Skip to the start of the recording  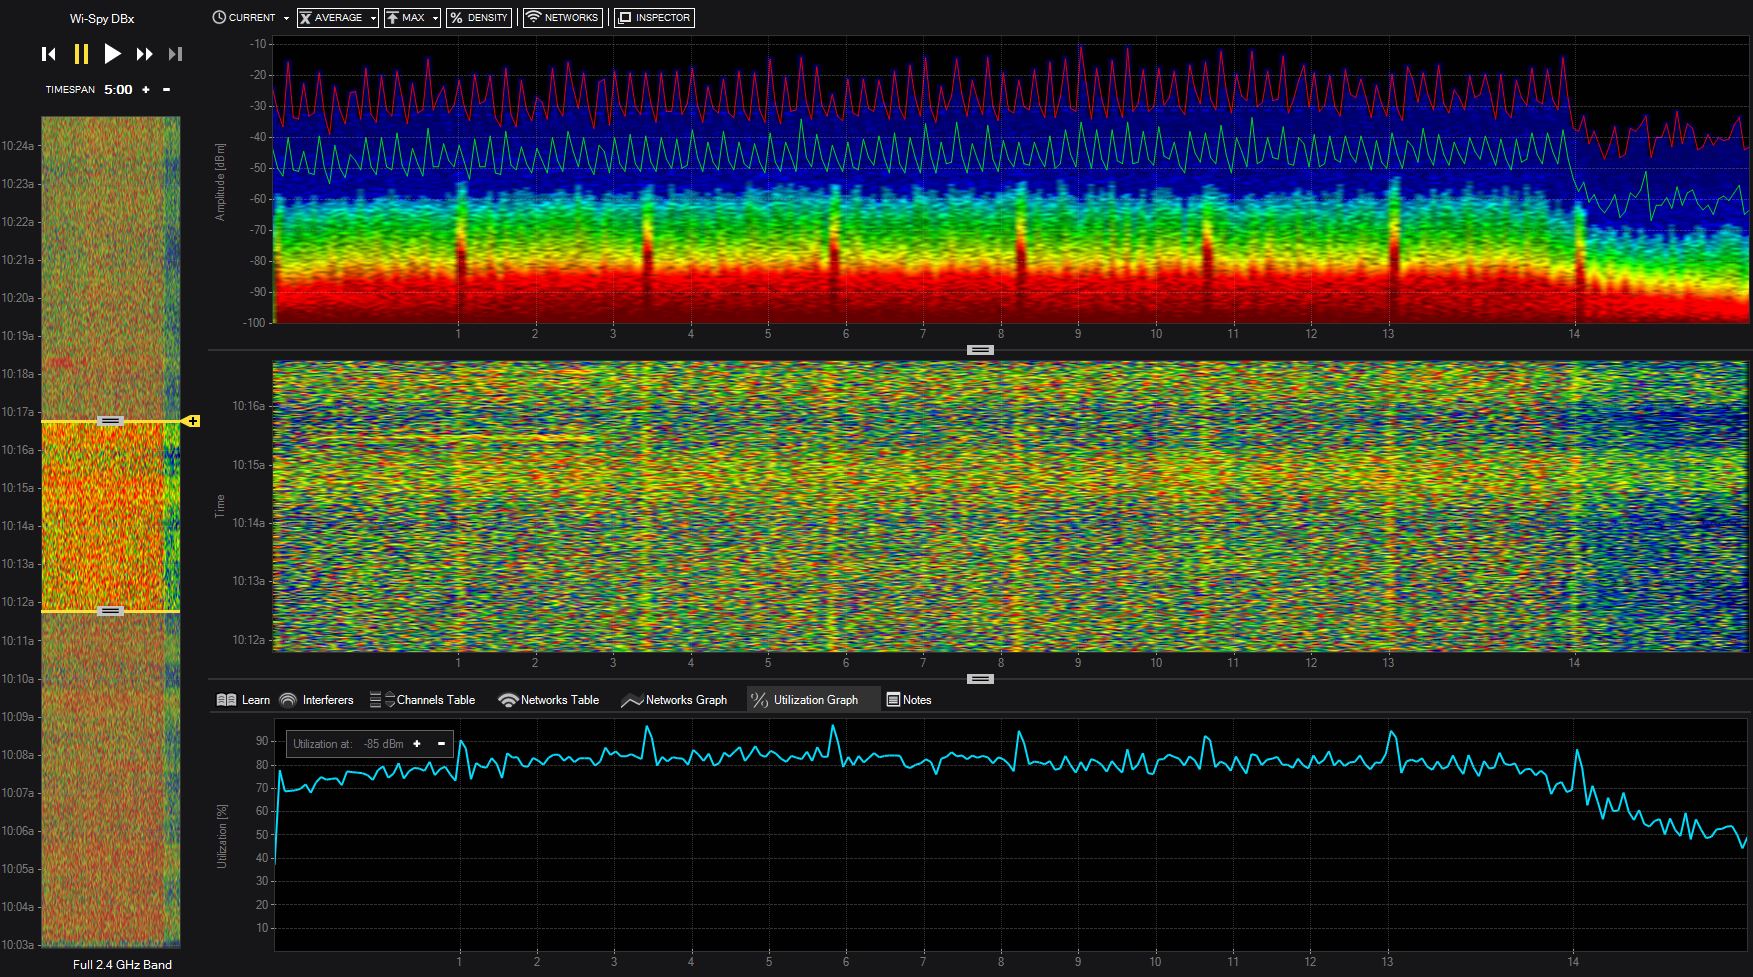click(48, 54)
